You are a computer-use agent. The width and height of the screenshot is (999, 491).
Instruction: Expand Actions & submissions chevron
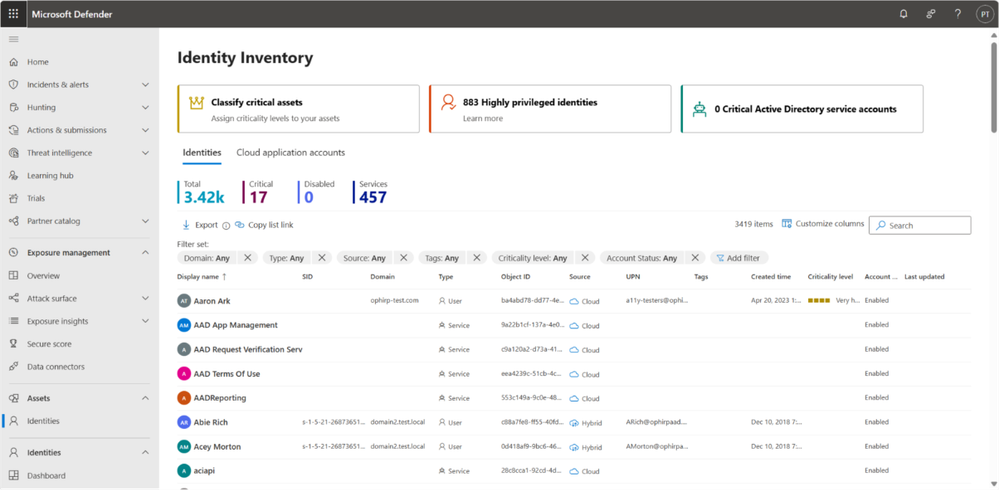pos(145,131)
